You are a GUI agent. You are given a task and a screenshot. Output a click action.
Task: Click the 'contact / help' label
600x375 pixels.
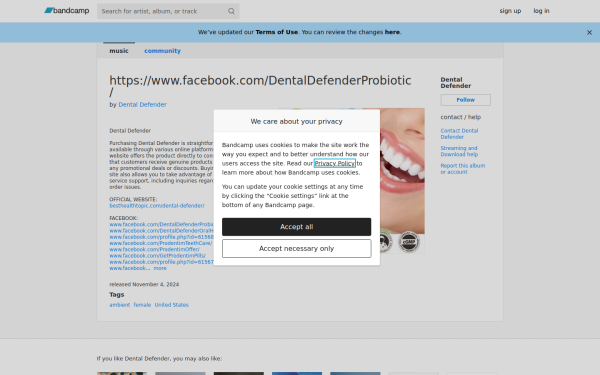click(x=461, y=117)
